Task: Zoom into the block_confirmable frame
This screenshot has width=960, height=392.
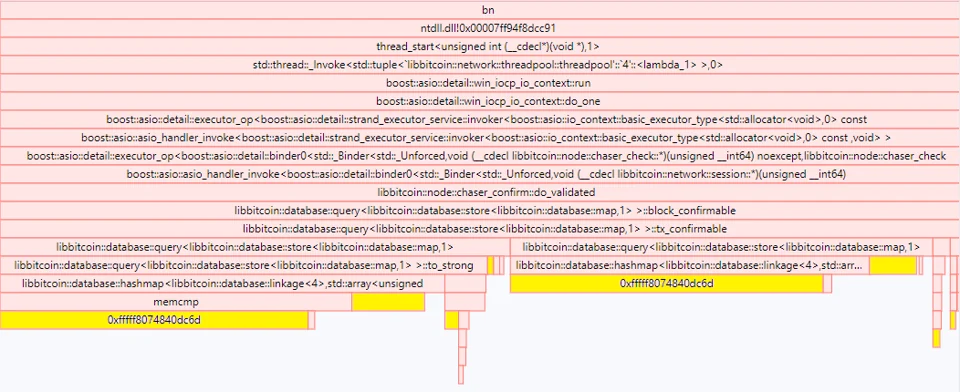Action: click(x=480, y=211)
